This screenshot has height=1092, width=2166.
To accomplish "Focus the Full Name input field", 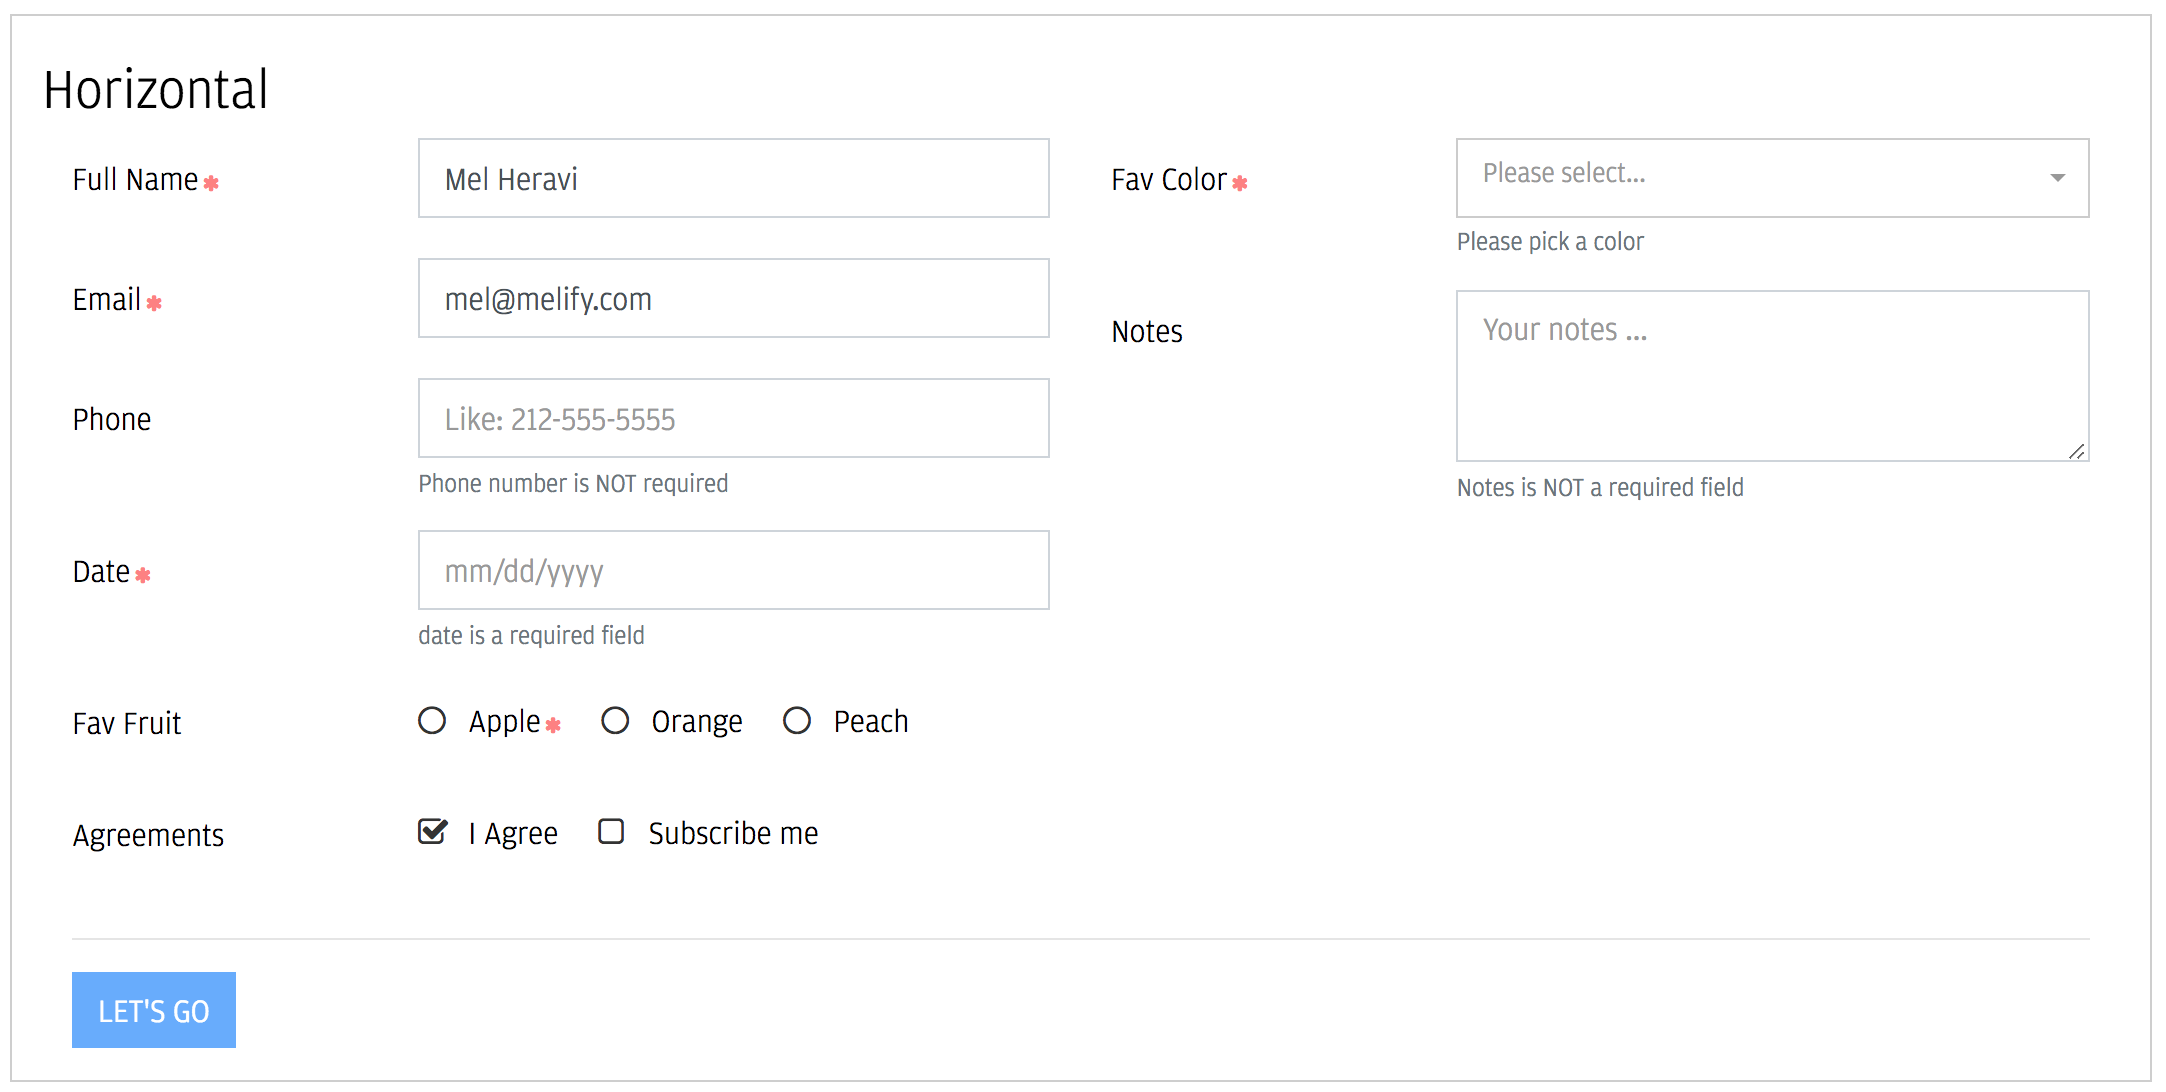I will coord(734,178).
